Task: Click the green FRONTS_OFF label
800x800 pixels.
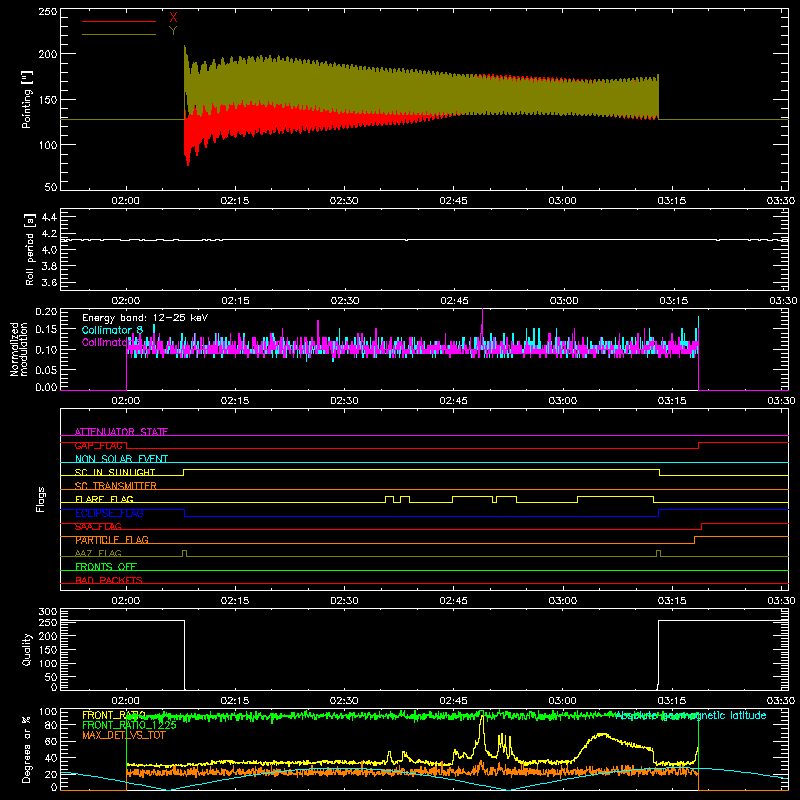Action: pos(106,566)
